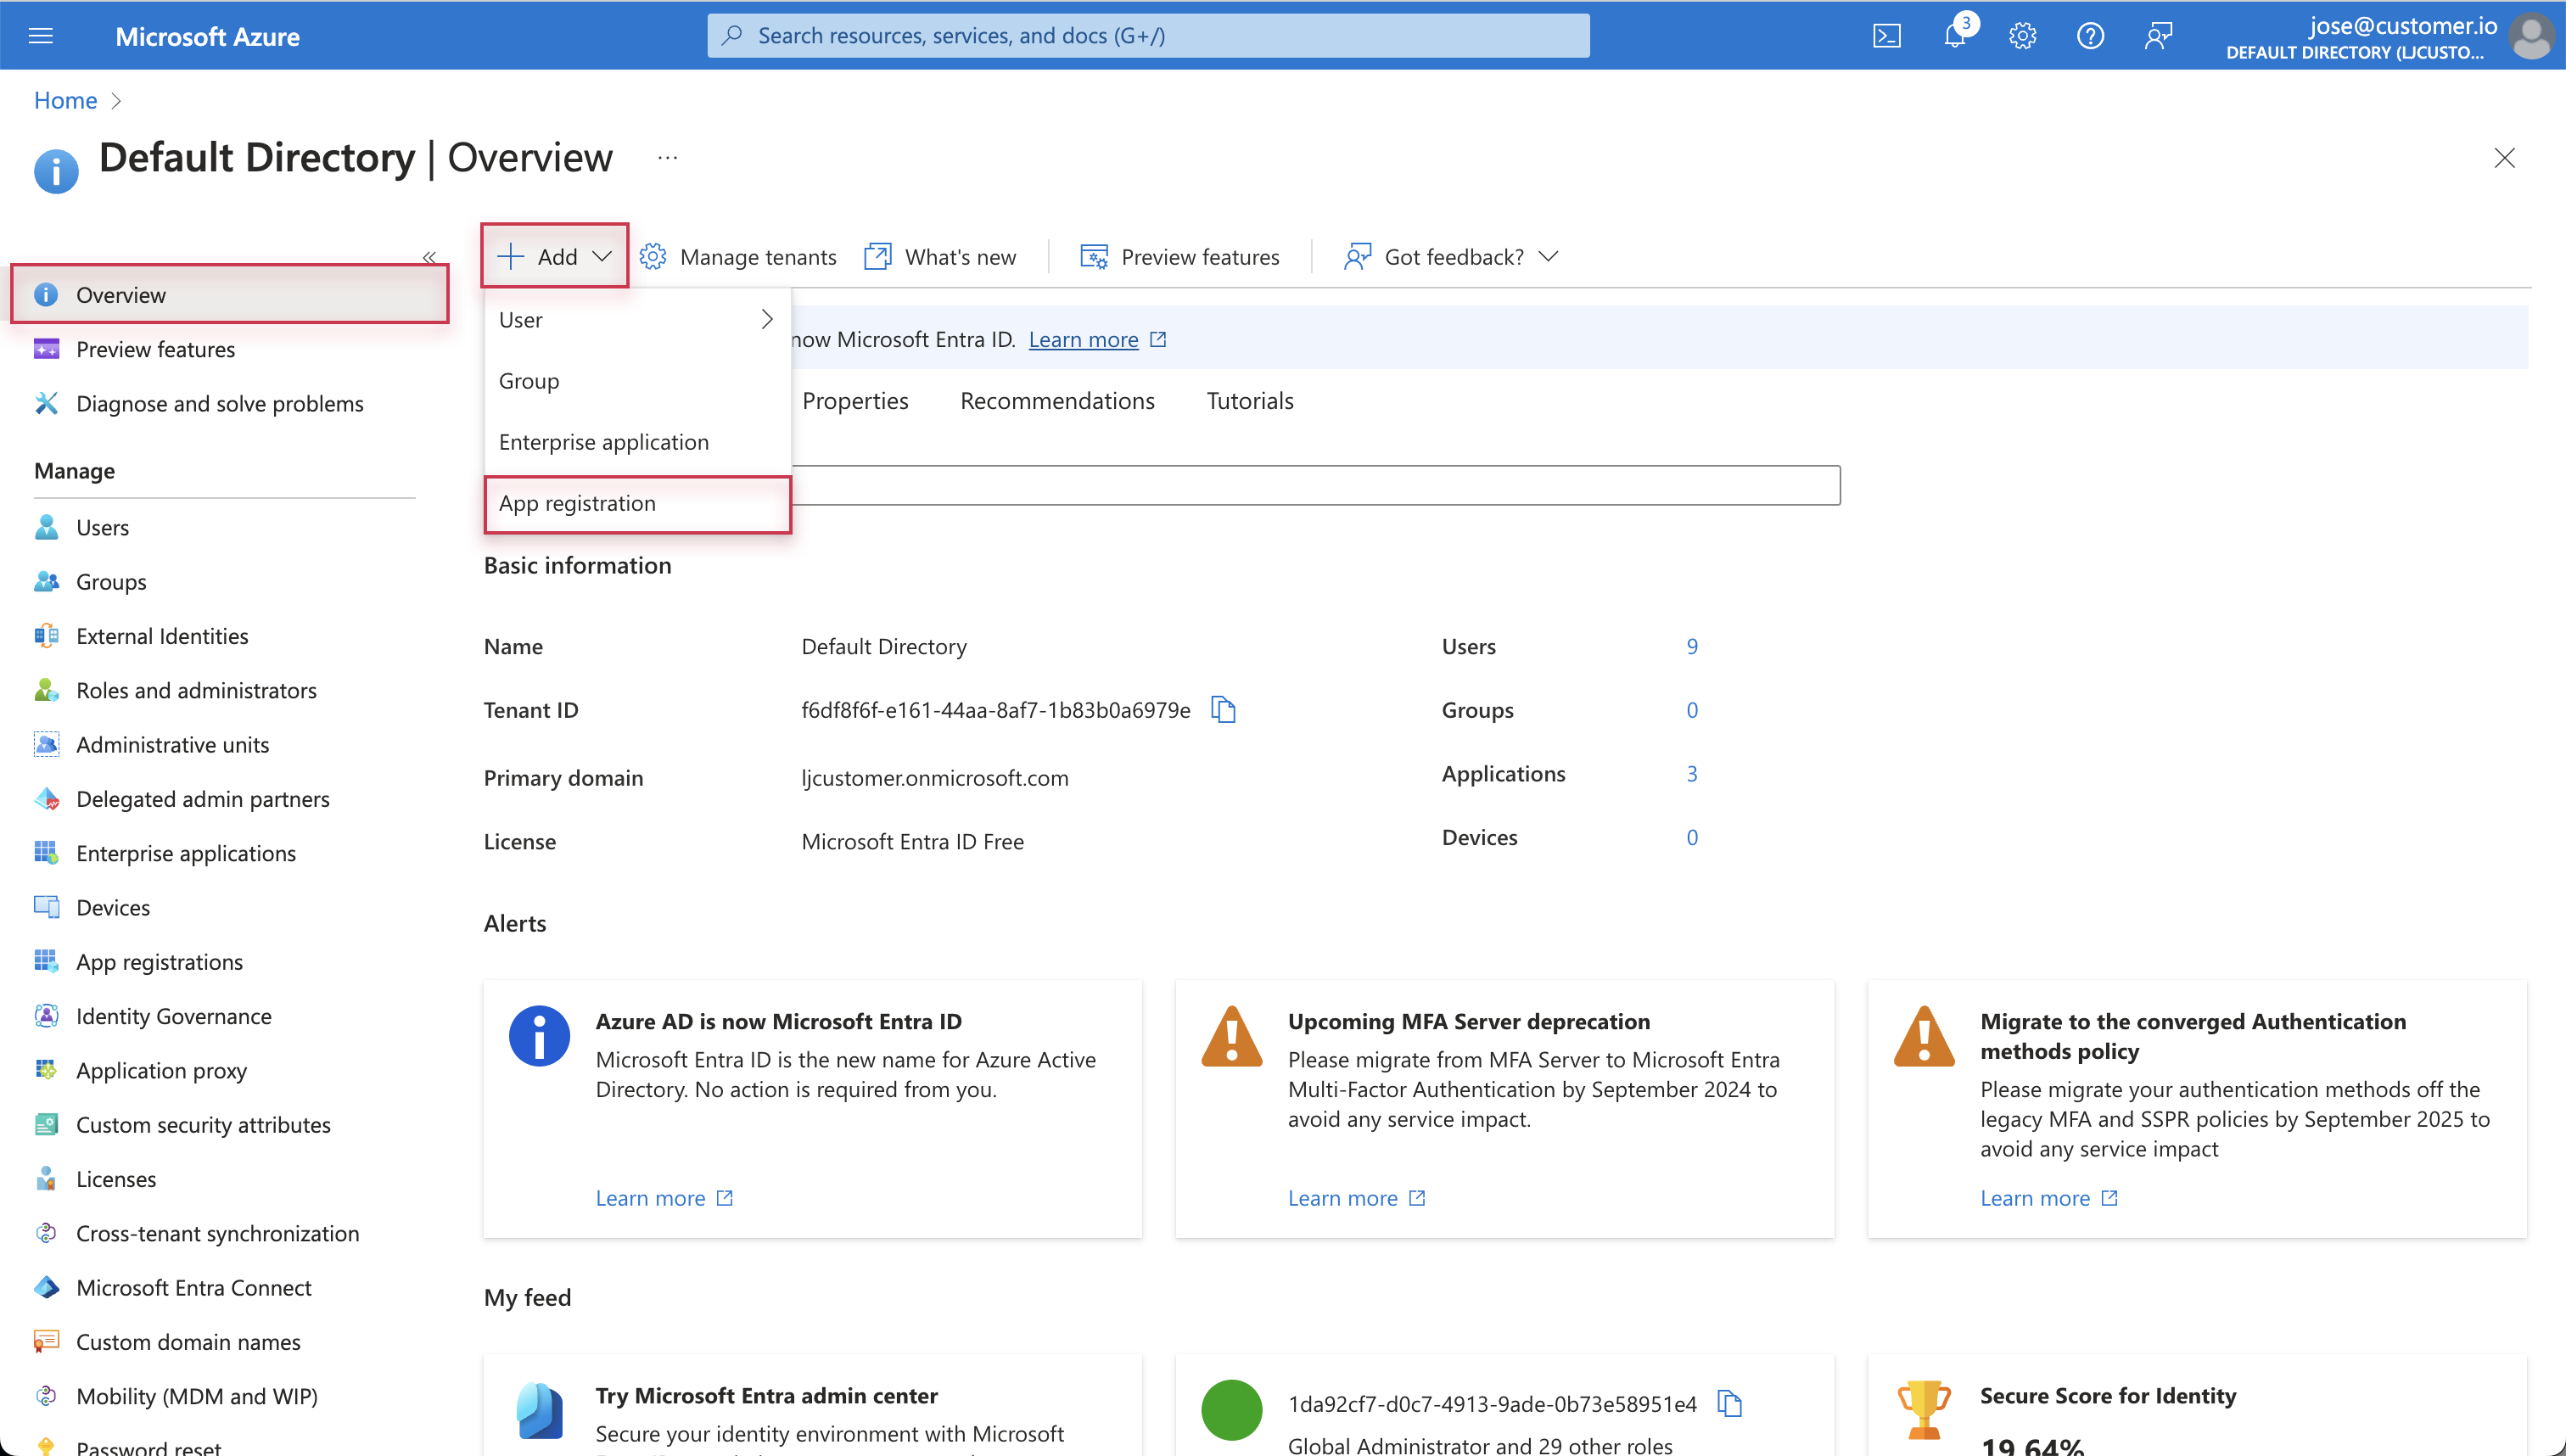Click Microsoft Azure portal logo text
2566x1456 pixels.
pos(207,36)
